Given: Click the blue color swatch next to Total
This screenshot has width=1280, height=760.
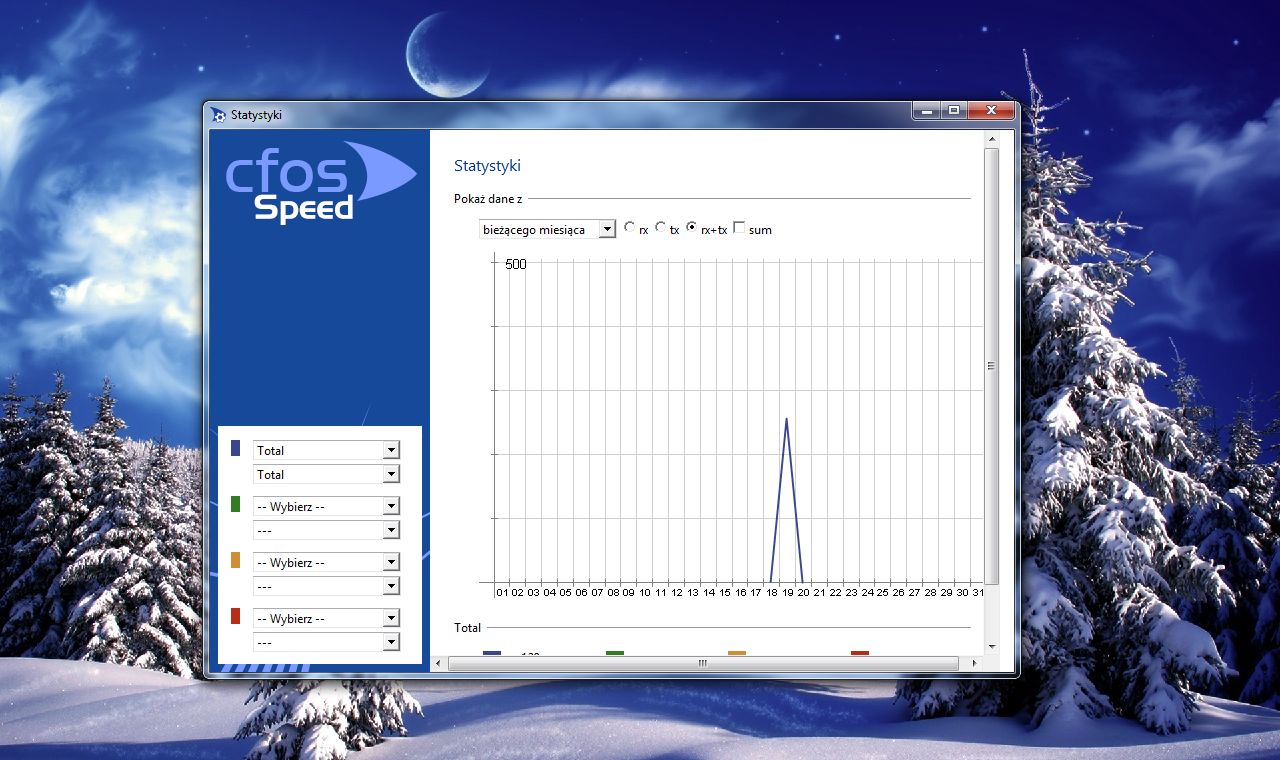Looking at the screenshot, I should coord(234,448).
